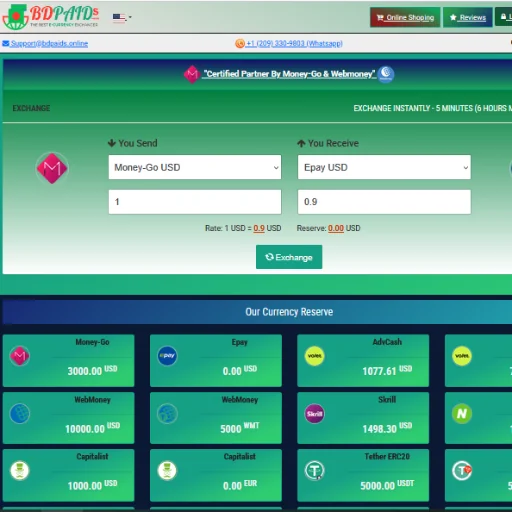Open the Reviews button

point(468,17)
